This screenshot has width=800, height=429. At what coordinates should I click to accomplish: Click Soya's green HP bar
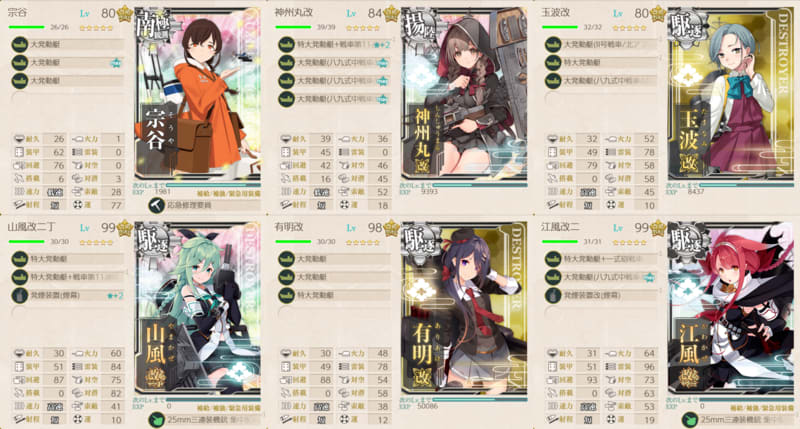(27, 27)
